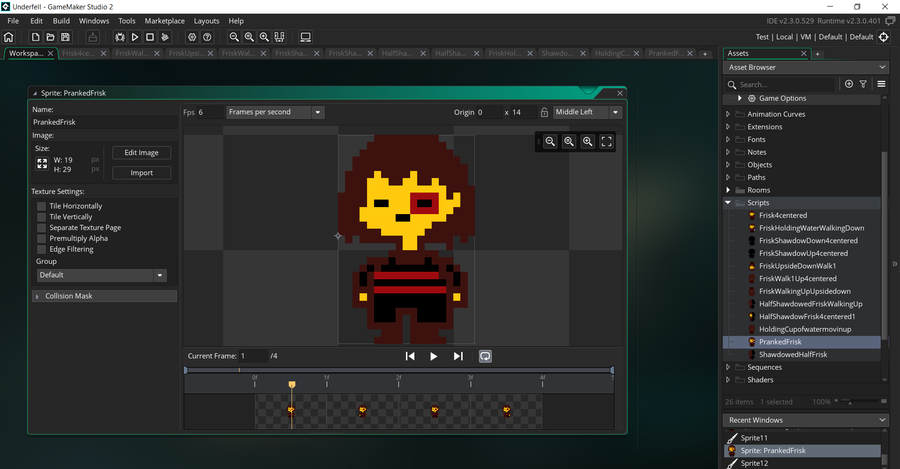Toggle loop playback button
The width and height of the screenshot is (900, 469).
[485, 356]
